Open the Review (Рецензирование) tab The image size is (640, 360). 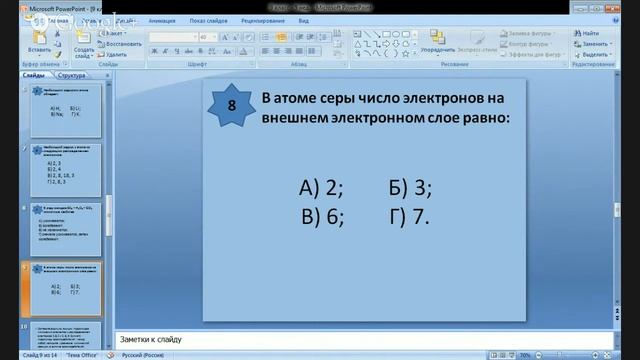click(263, 20)
